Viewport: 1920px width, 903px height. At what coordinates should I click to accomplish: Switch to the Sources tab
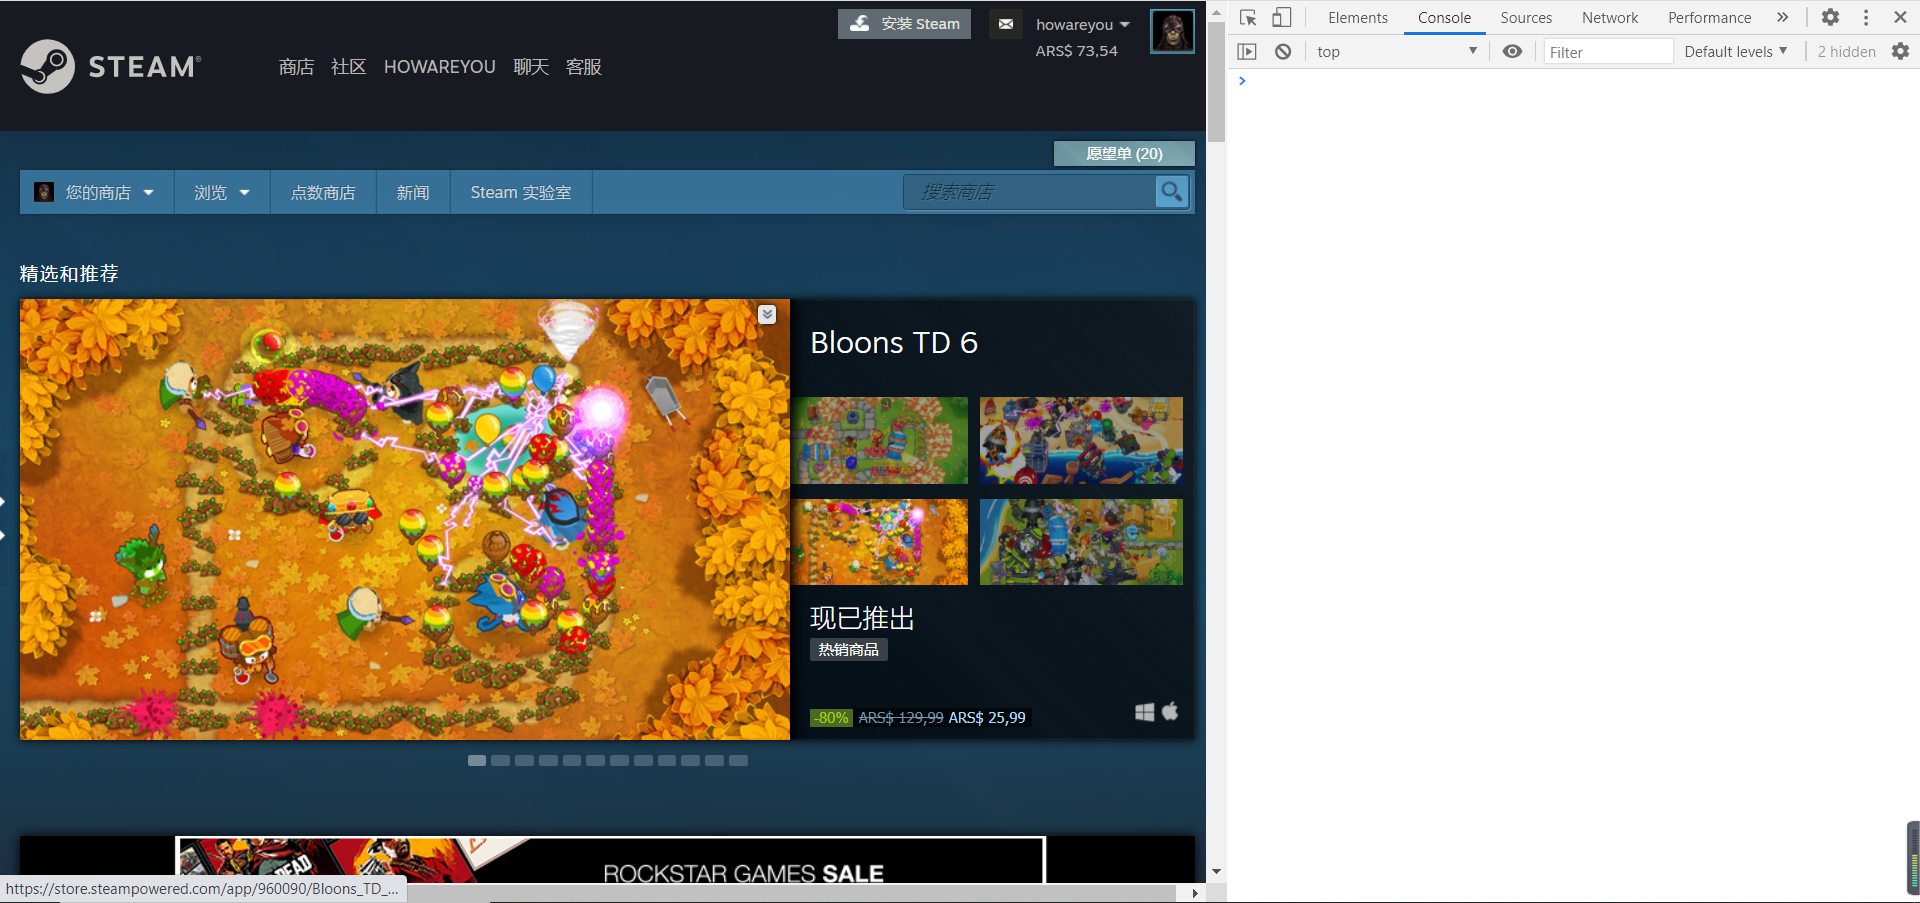pos(1526,17)
